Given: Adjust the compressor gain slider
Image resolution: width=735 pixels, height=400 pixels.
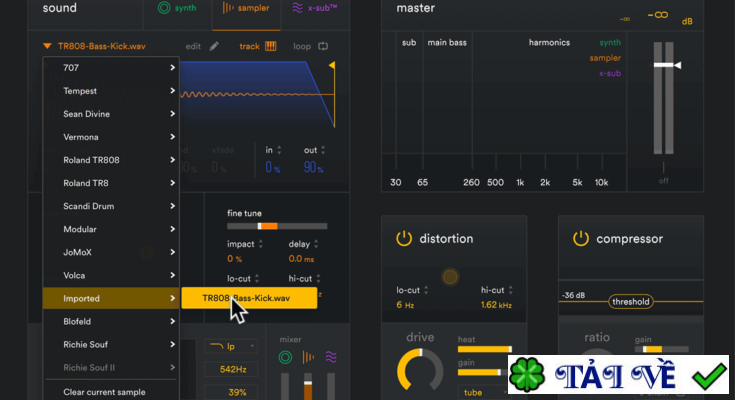Looking at the screenshot, I should tap(661, 349).
